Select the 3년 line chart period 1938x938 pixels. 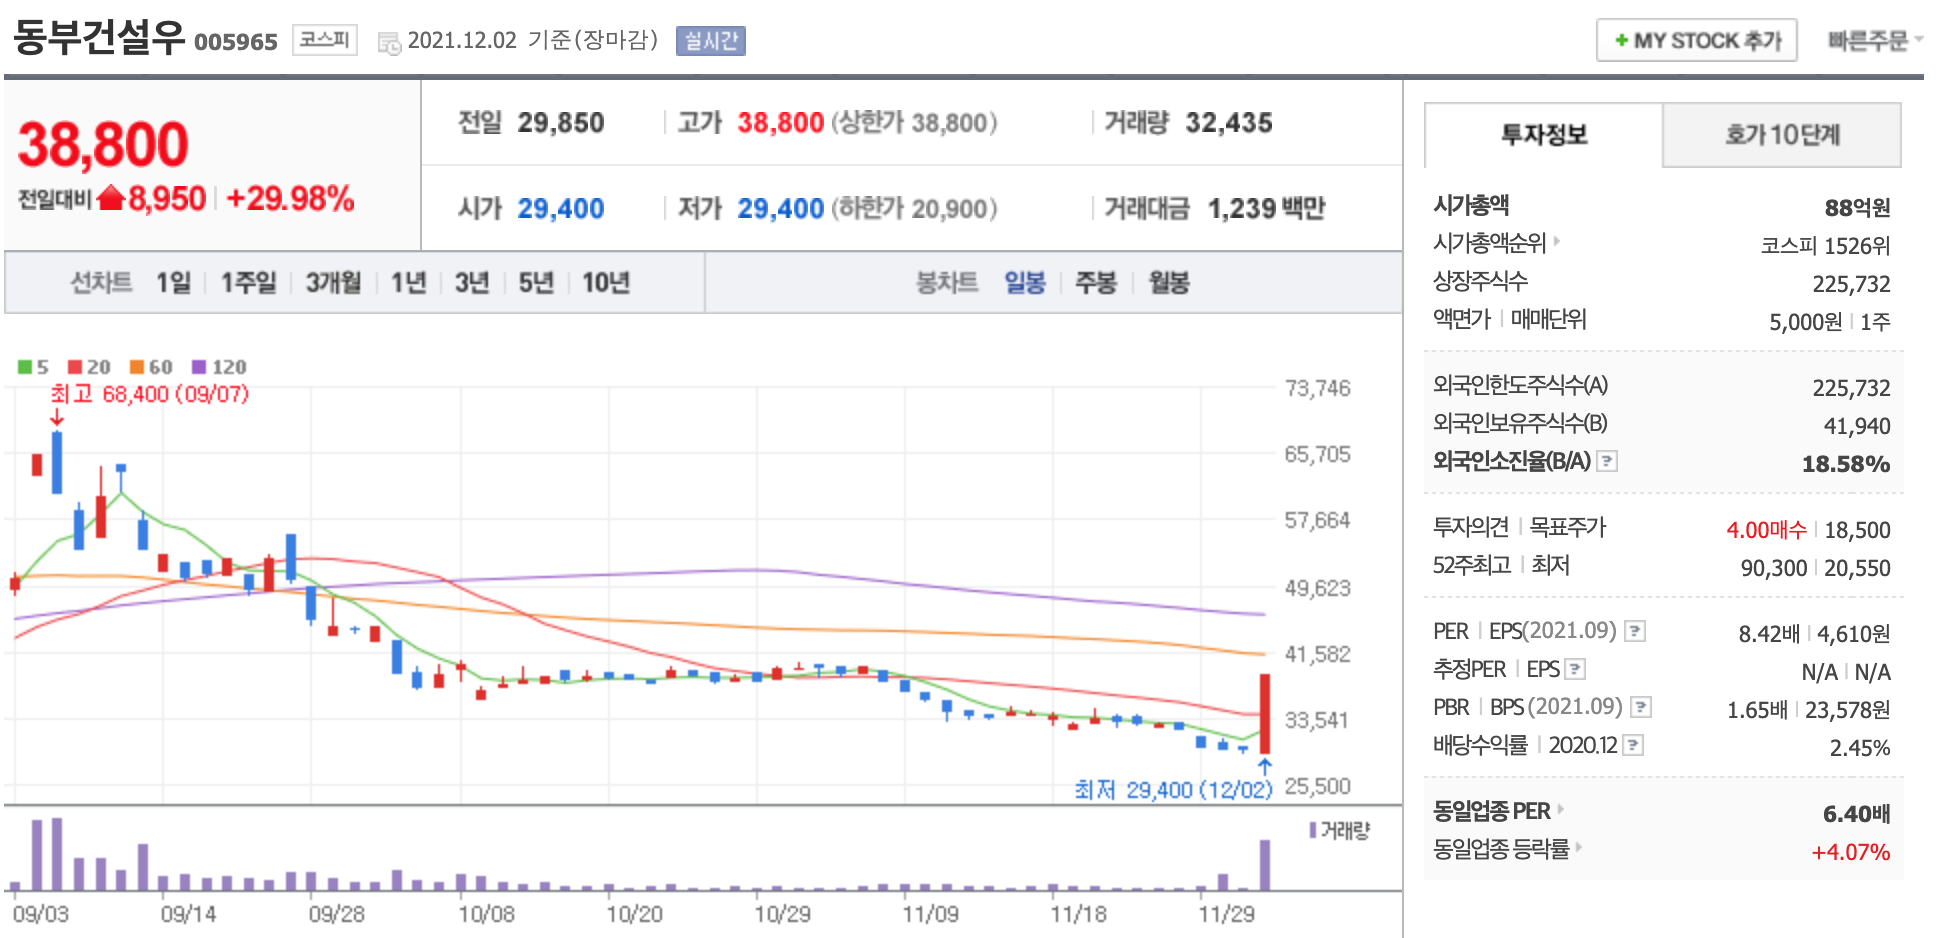click(x=471, y=283)
